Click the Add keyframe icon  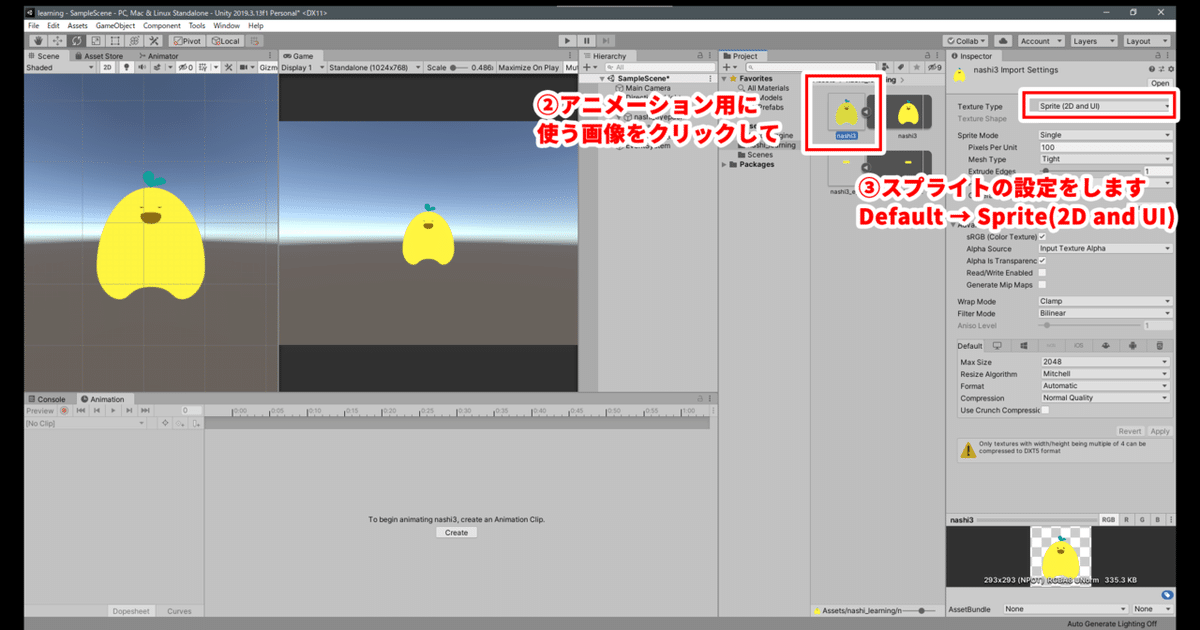[180, 423]
